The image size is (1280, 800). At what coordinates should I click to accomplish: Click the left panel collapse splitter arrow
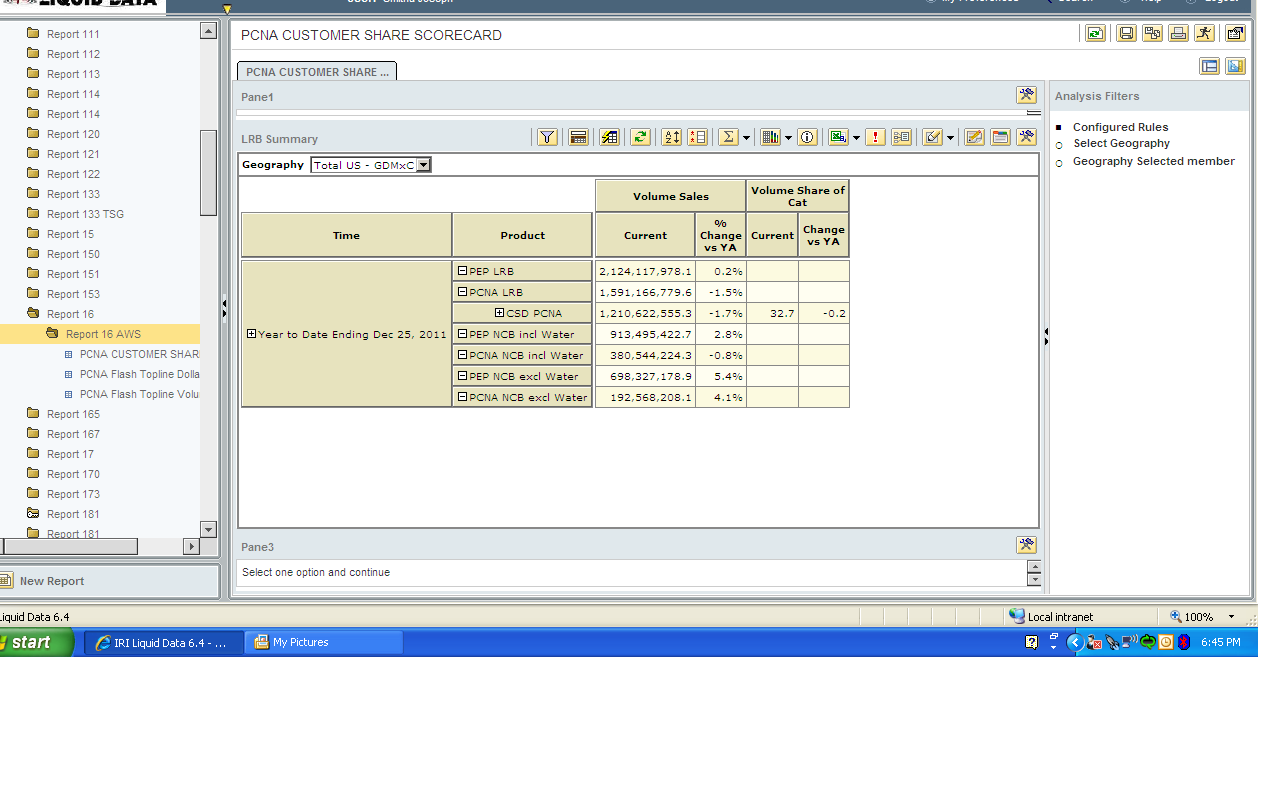tap(224, 309)
